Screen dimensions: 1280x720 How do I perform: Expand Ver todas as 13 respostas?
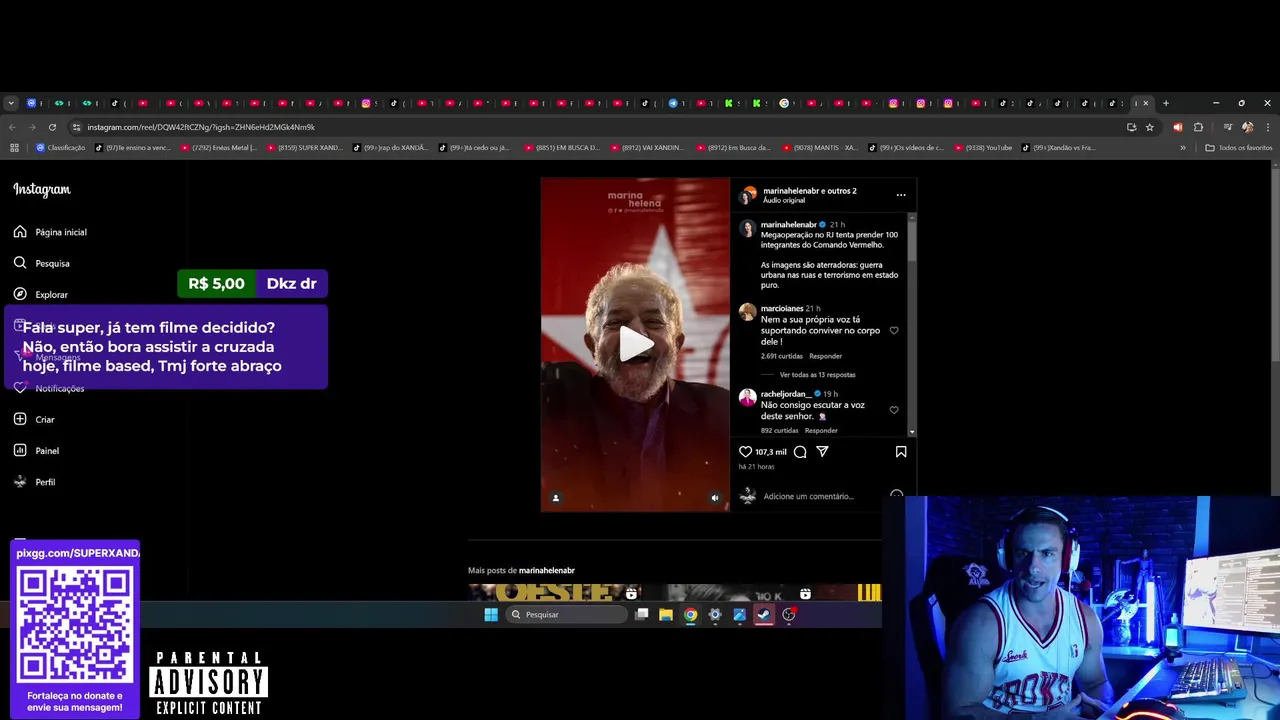pyautogui.click(x=817, y=375)
